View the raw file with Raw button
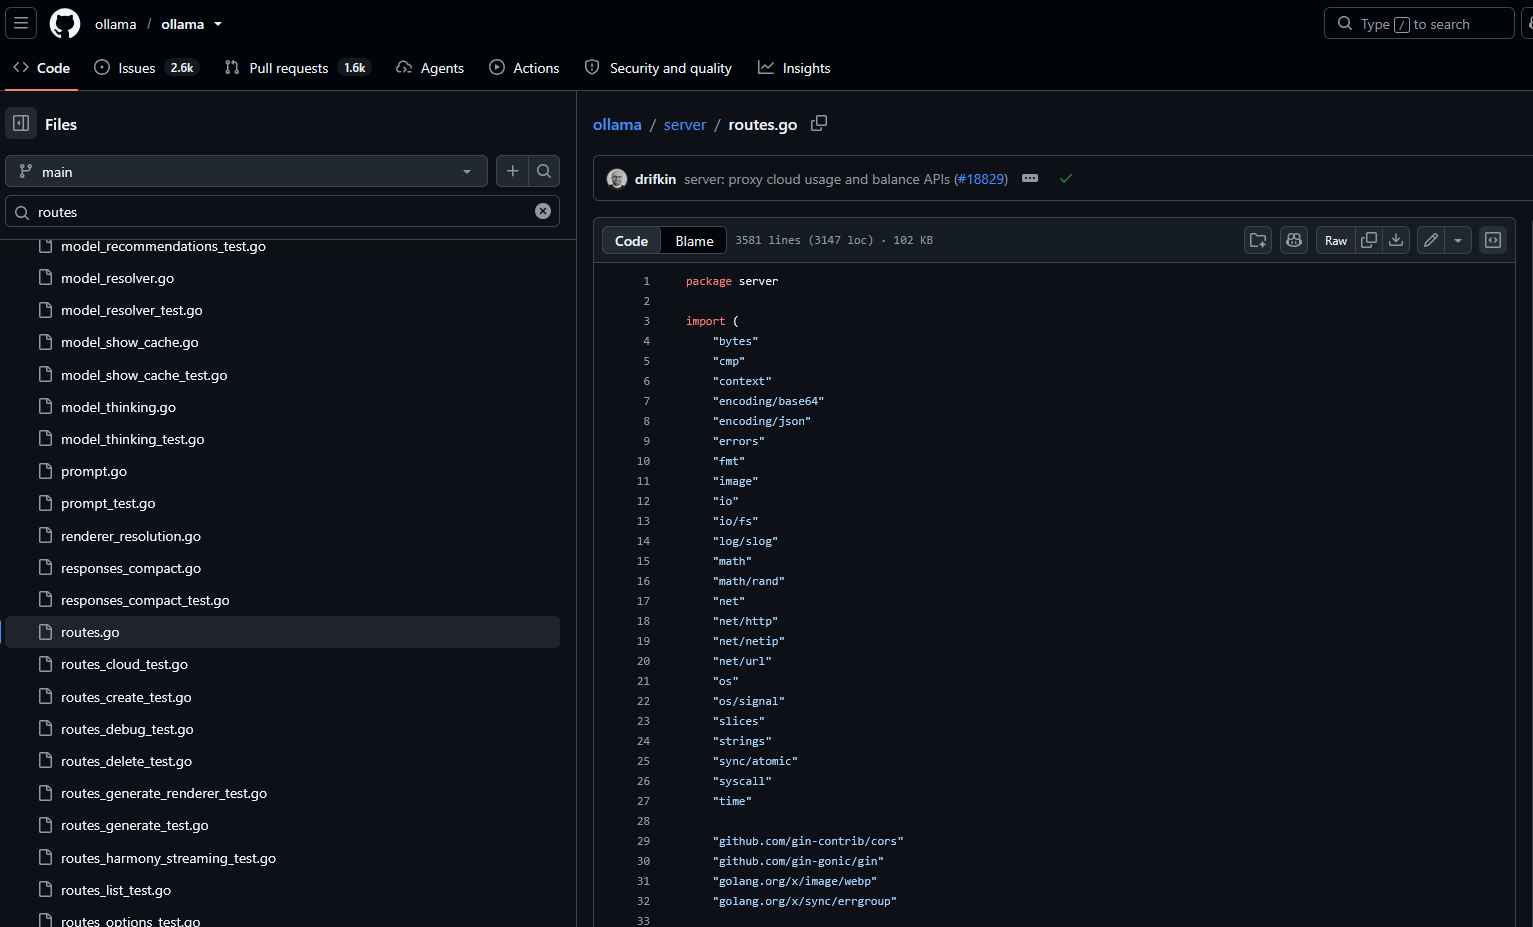Viewport: 1533px width, 927px height. pyautogui.click(x=1336, y=240)
